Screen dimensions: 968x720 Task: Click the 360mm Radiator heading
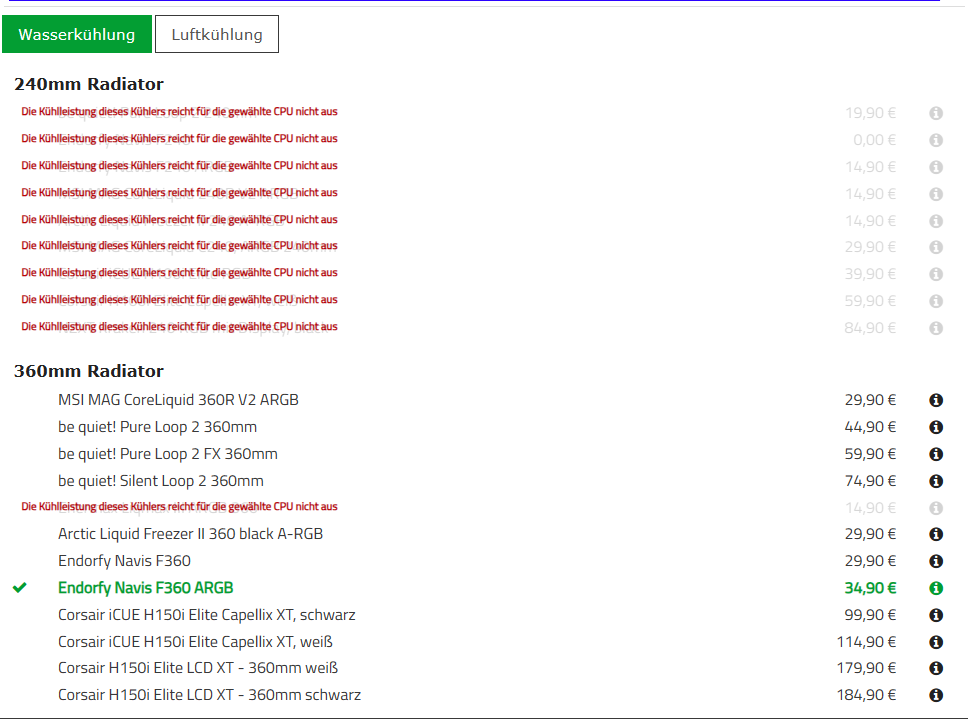tap(89, 371)
